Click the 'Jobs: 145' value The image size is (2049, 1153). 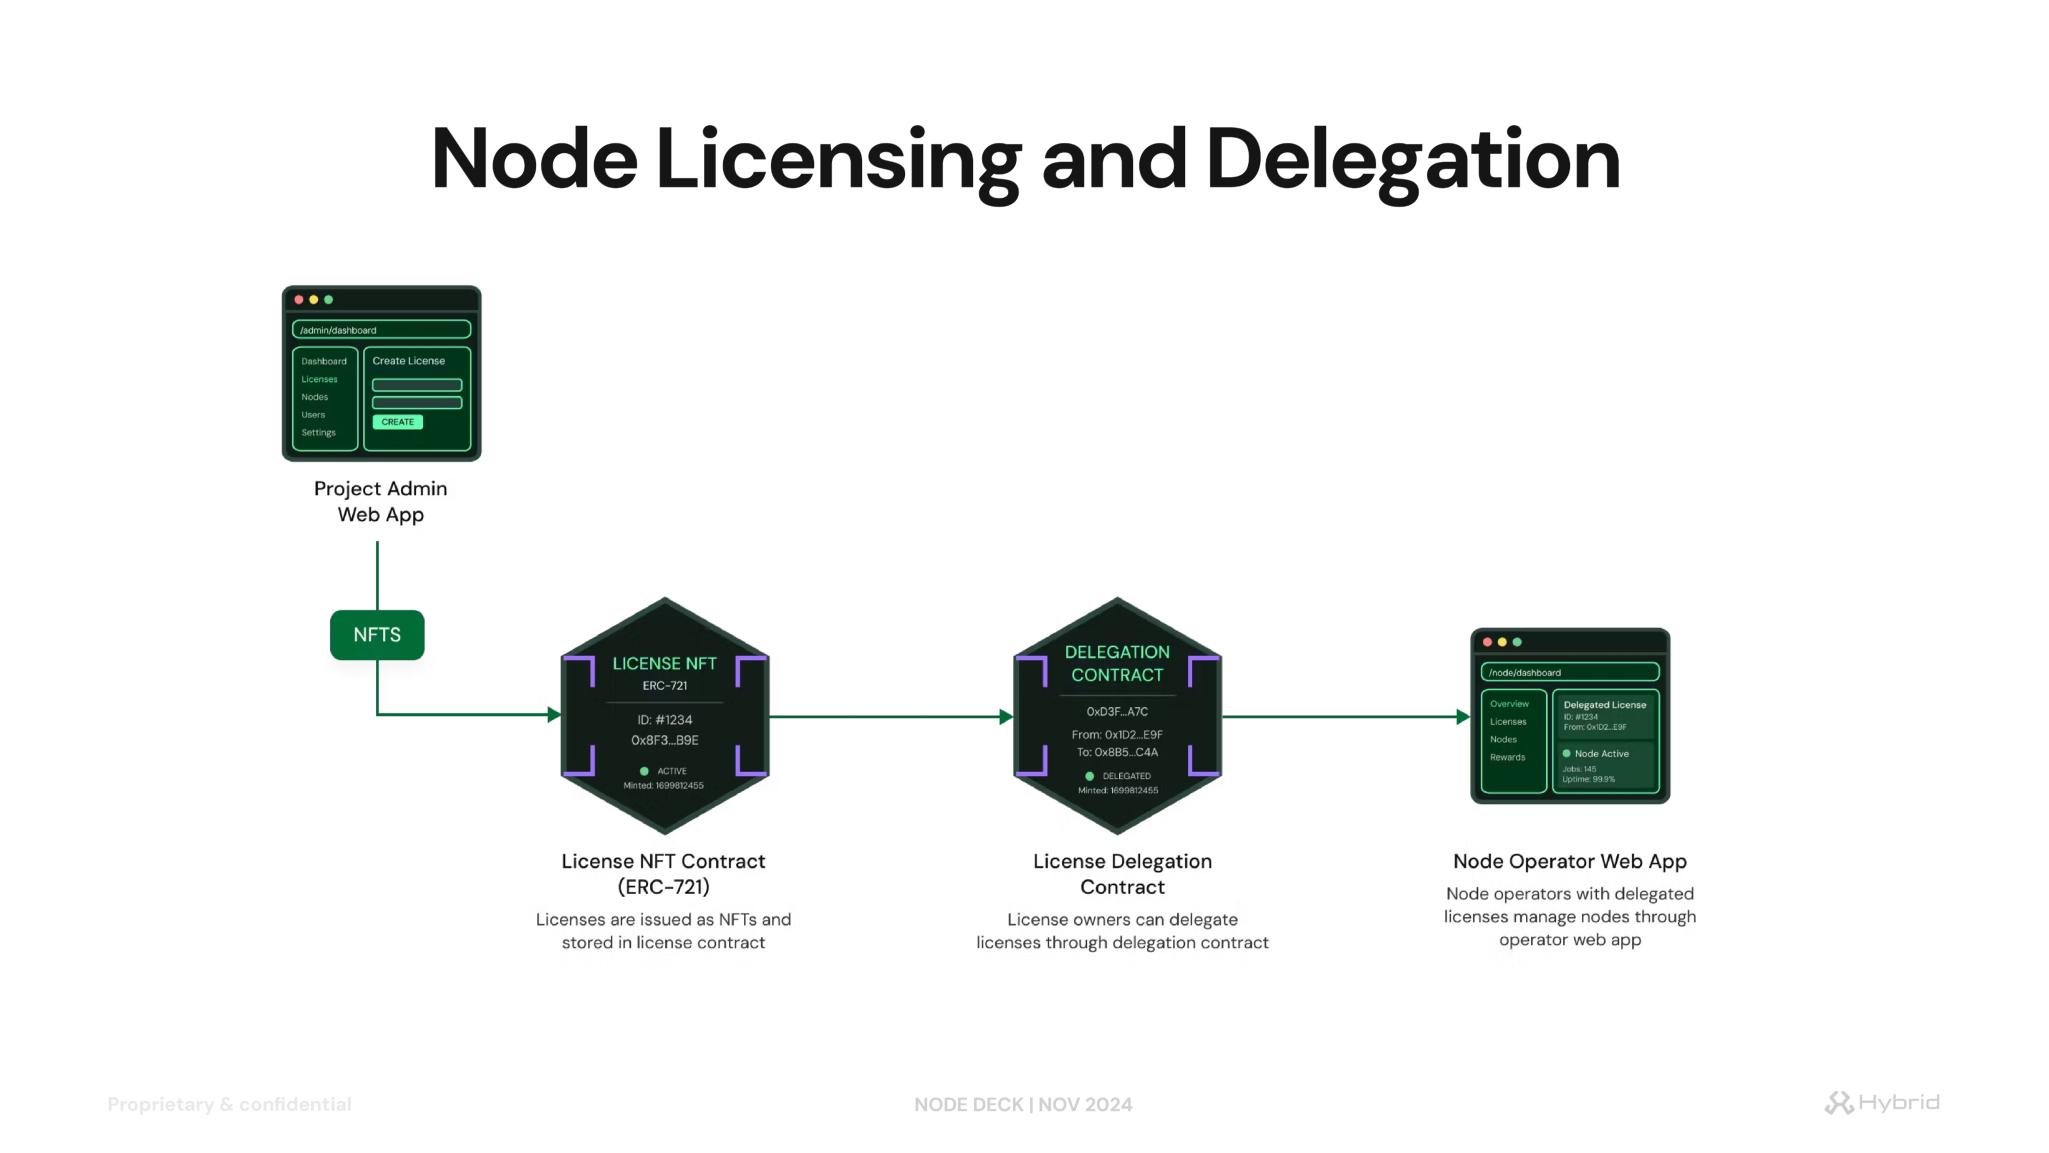point(1579,769)
